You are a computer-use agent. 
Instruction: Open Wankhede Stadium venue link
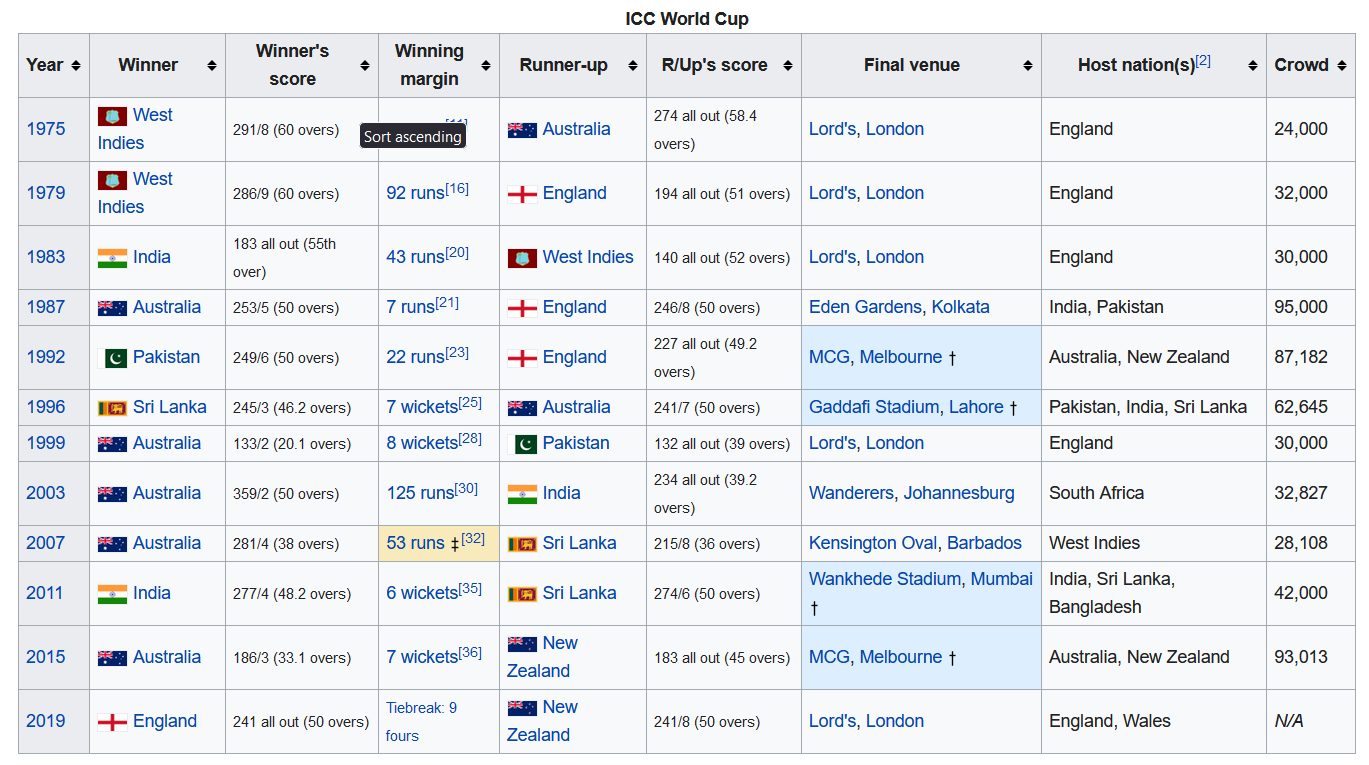pyautogui.click(x=885, y=579)
